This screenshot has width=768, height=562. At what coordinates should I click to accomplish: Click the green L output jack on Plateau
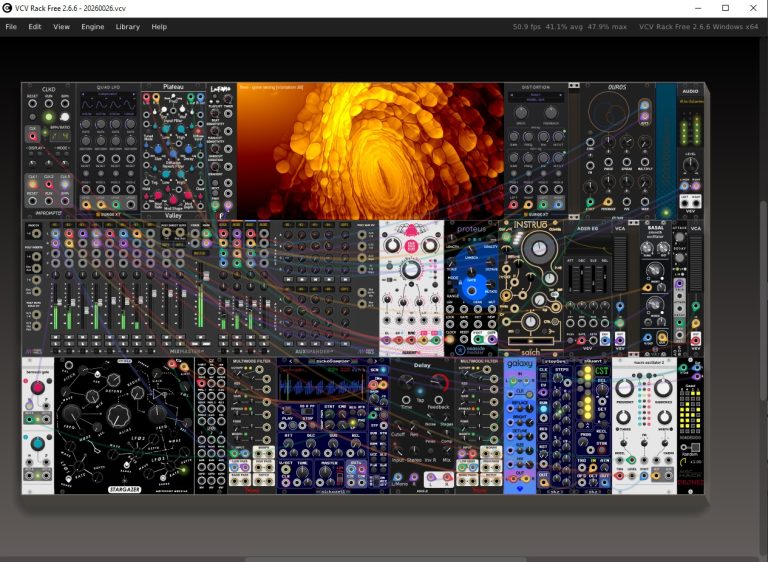[x=191, y=98]
